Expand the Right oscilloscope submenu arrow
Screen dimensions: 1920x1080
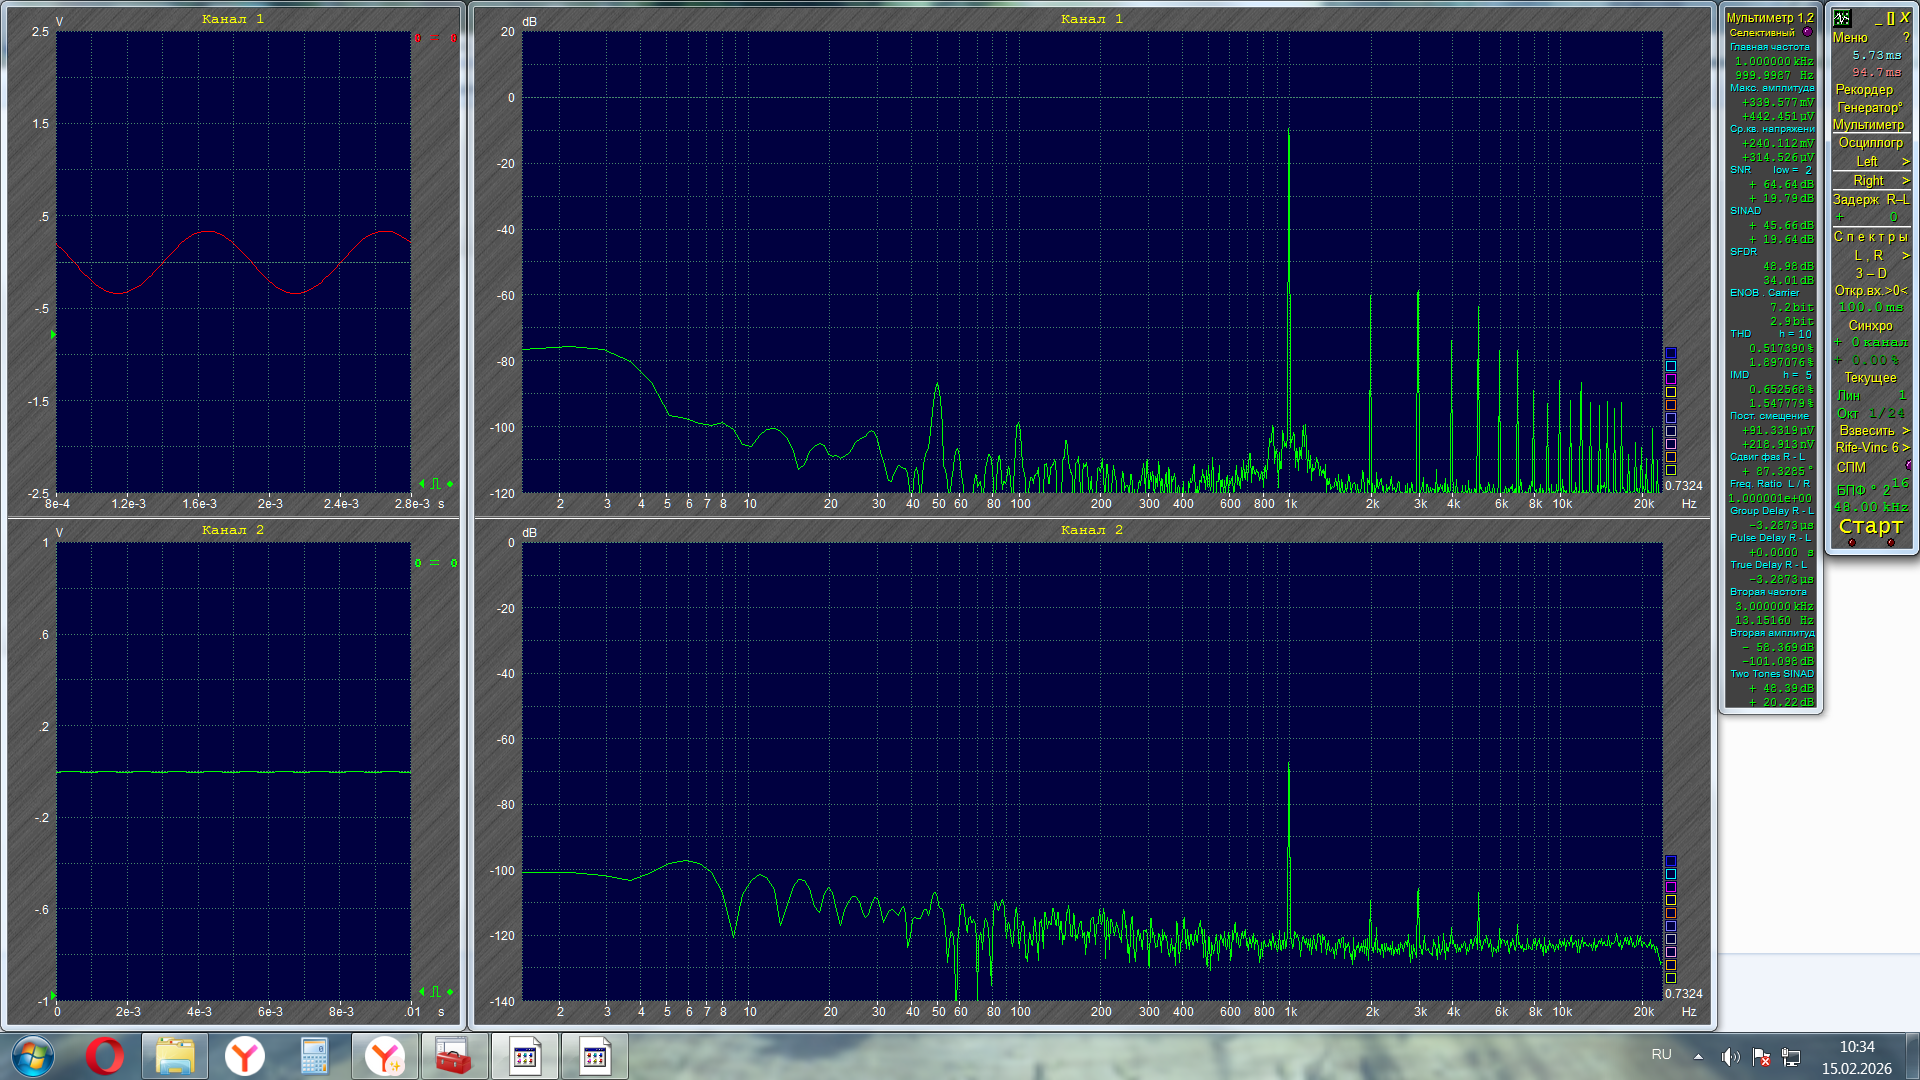pyautogui.click(x=1905, y=181)
